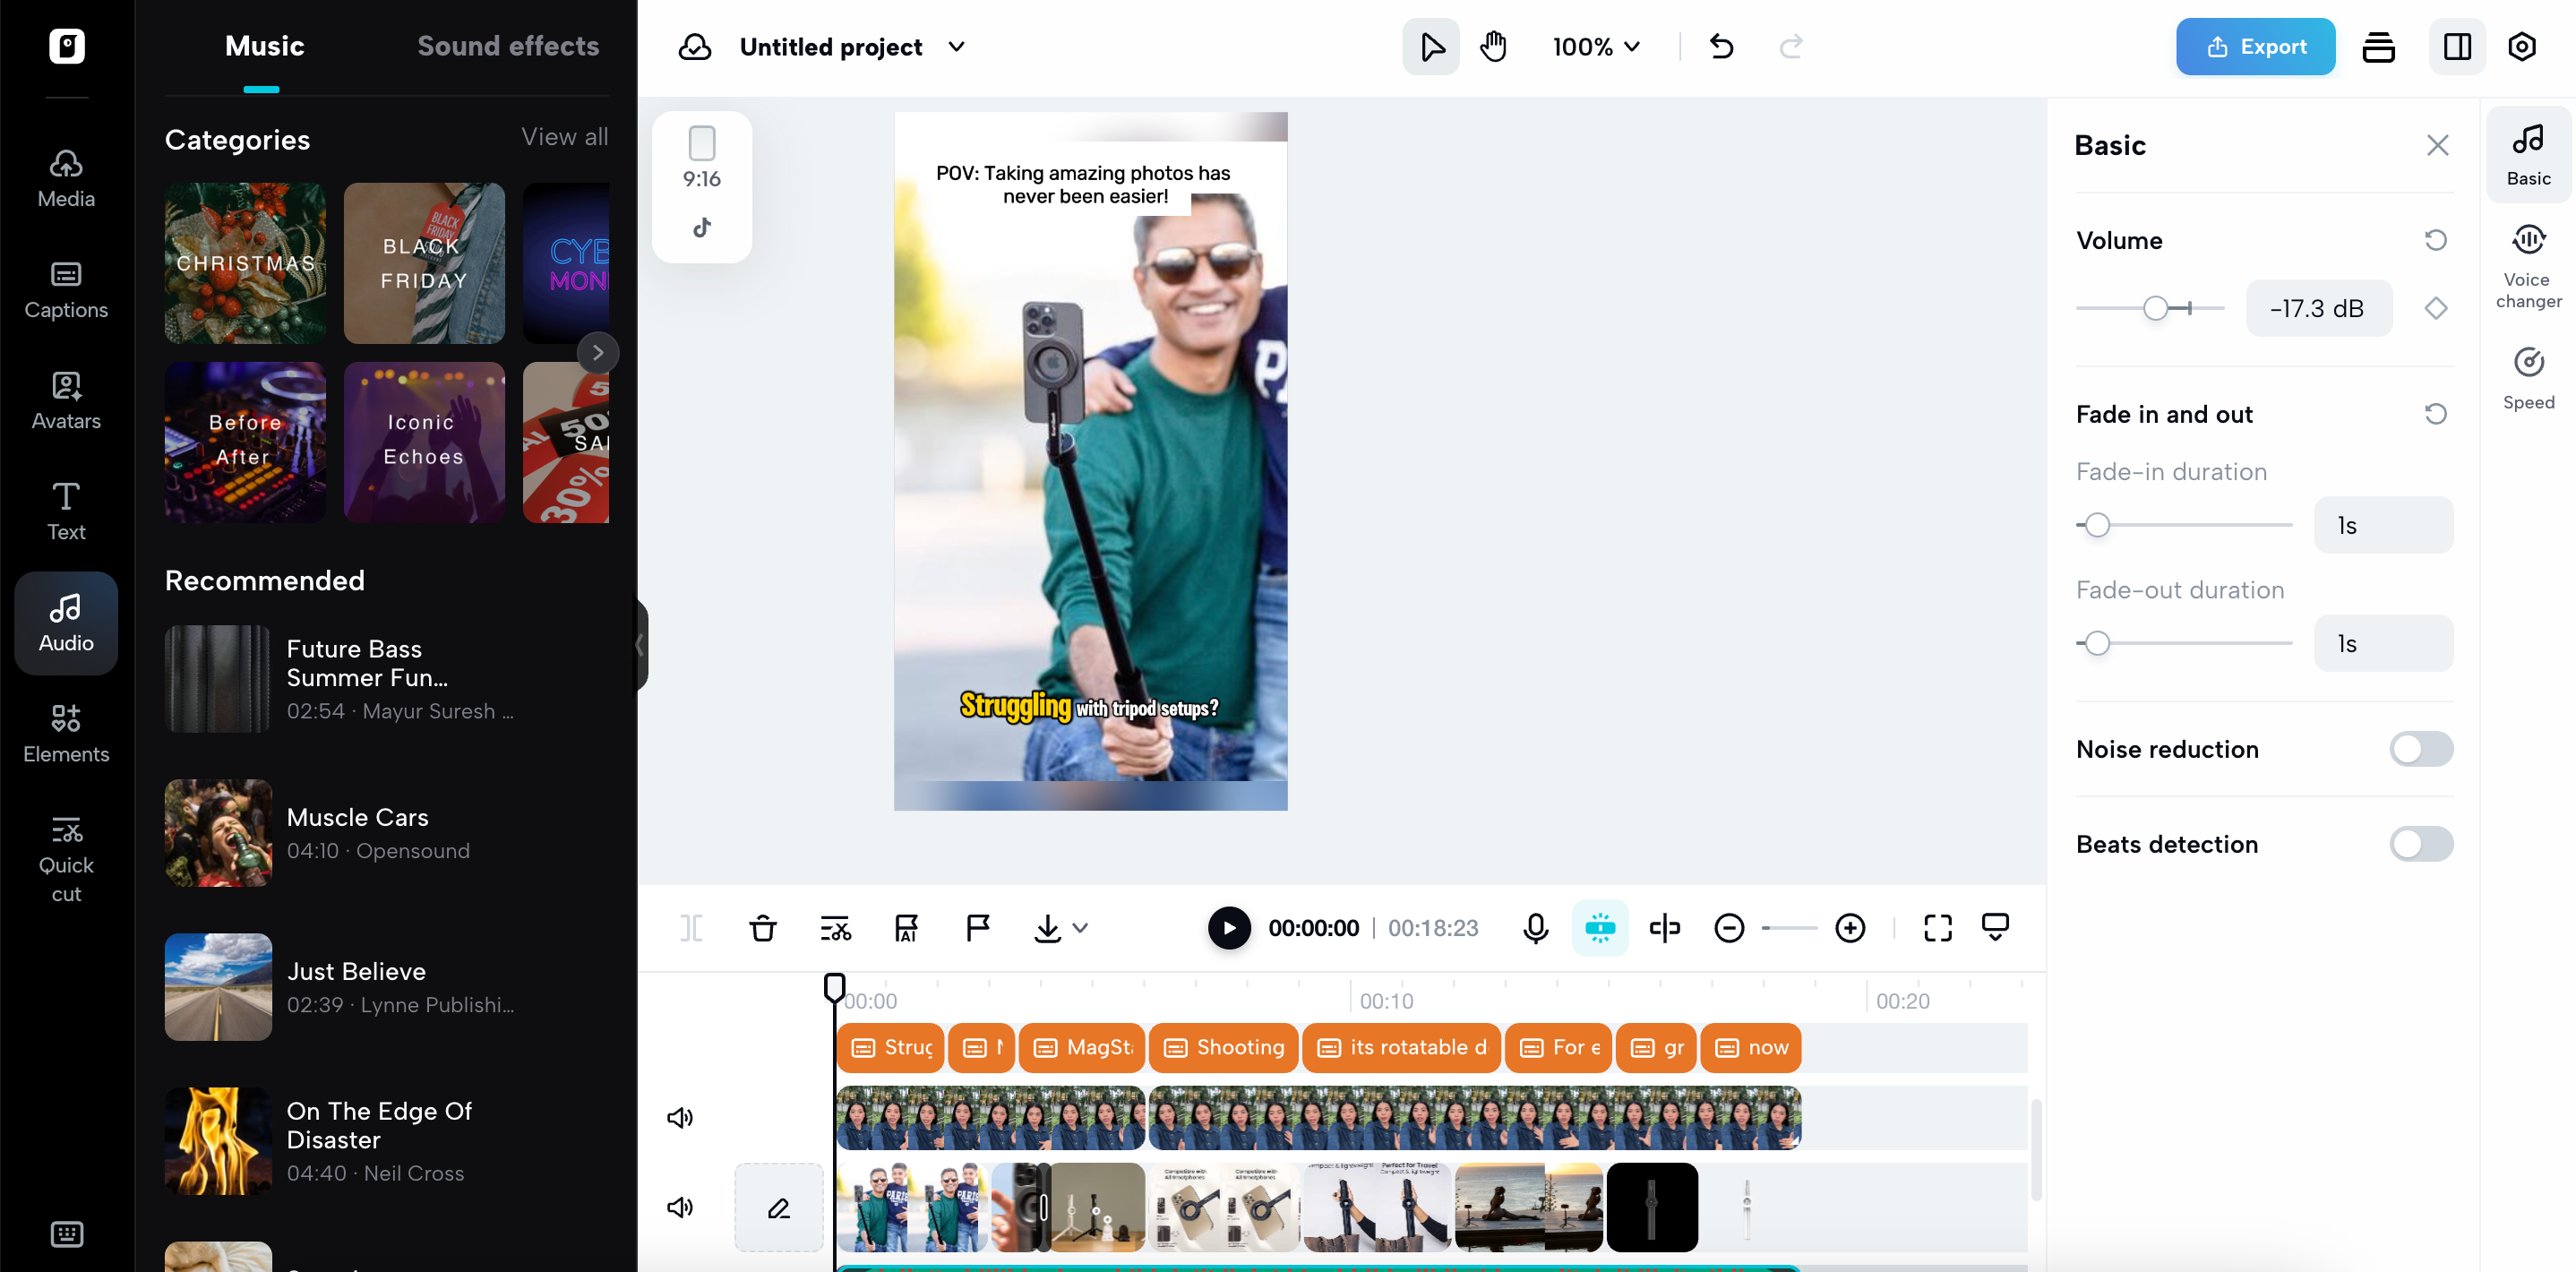Select the 'Shooting' caption clip
2576x1272 pixels.
tap(1224, 1047)
